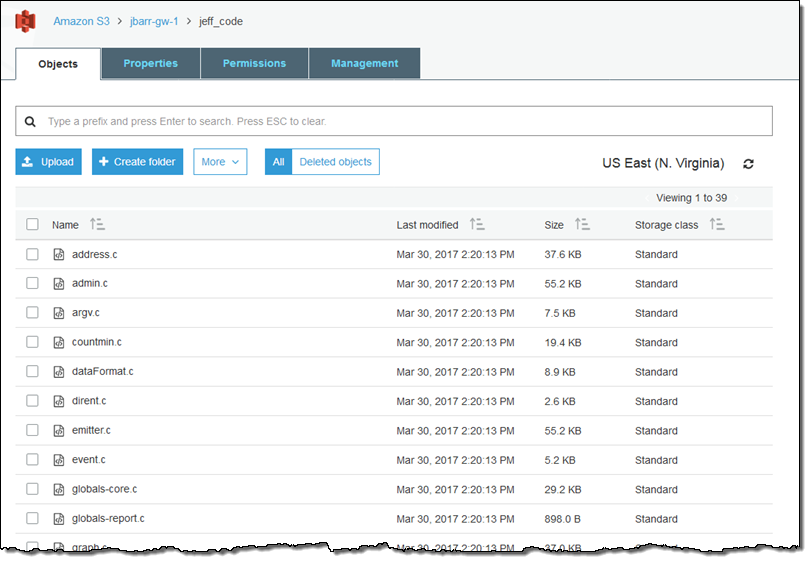
Task: Click the magnifier icon in the search bar
Action: tap(30, 121)
